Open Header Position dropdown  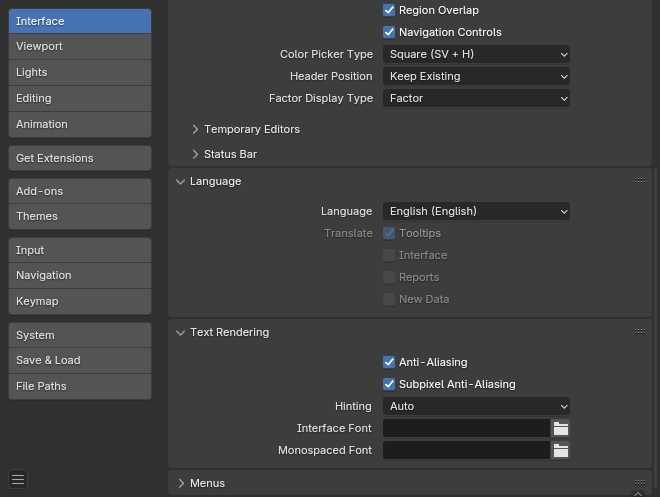[476, 76]
